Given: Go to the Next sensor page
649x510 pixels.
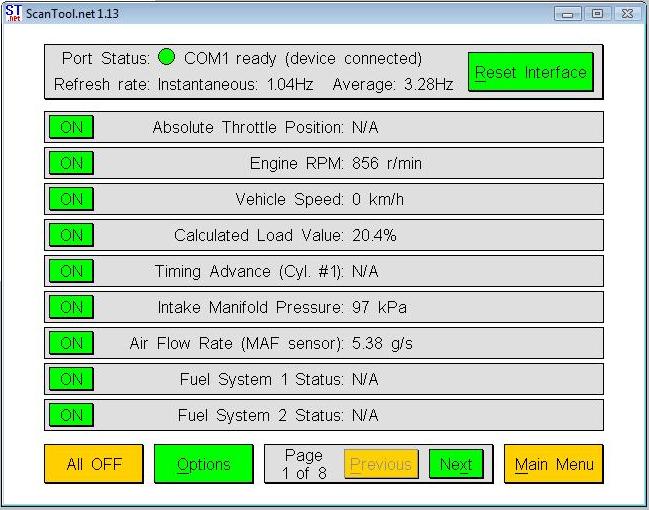Looking at the screenshot, I should [455, 464].
